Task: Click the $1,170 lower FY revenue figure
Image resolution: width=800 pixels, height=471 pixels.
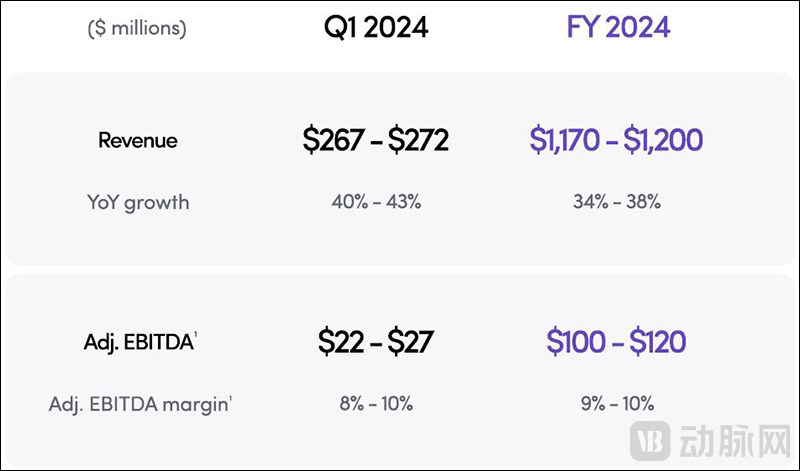Action: [x=565, y=141]
